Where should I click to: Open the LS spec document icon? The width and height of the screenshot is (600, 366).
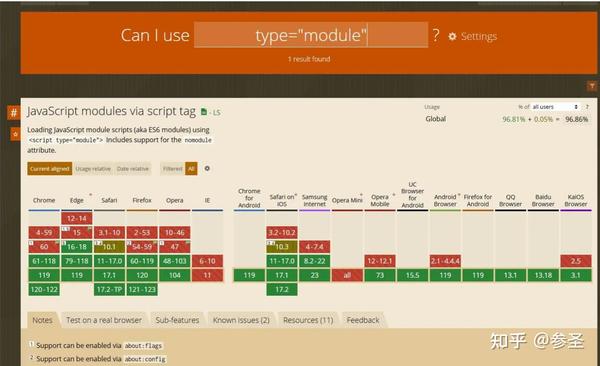pos(204,112)
